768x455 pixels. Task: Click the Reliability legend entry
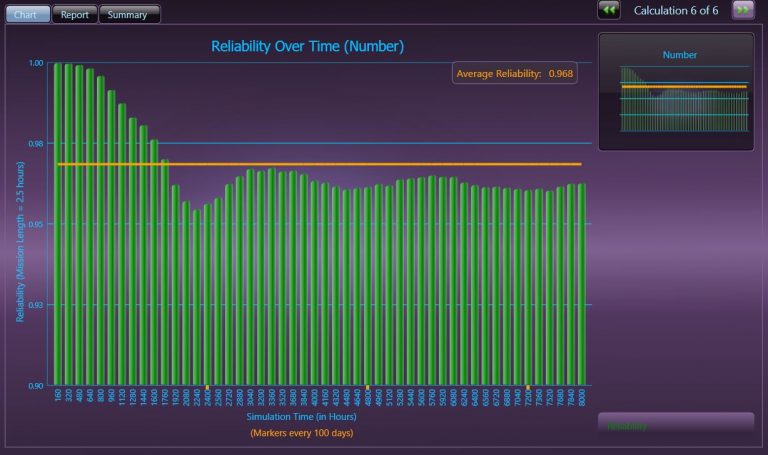tap(676, 422)
